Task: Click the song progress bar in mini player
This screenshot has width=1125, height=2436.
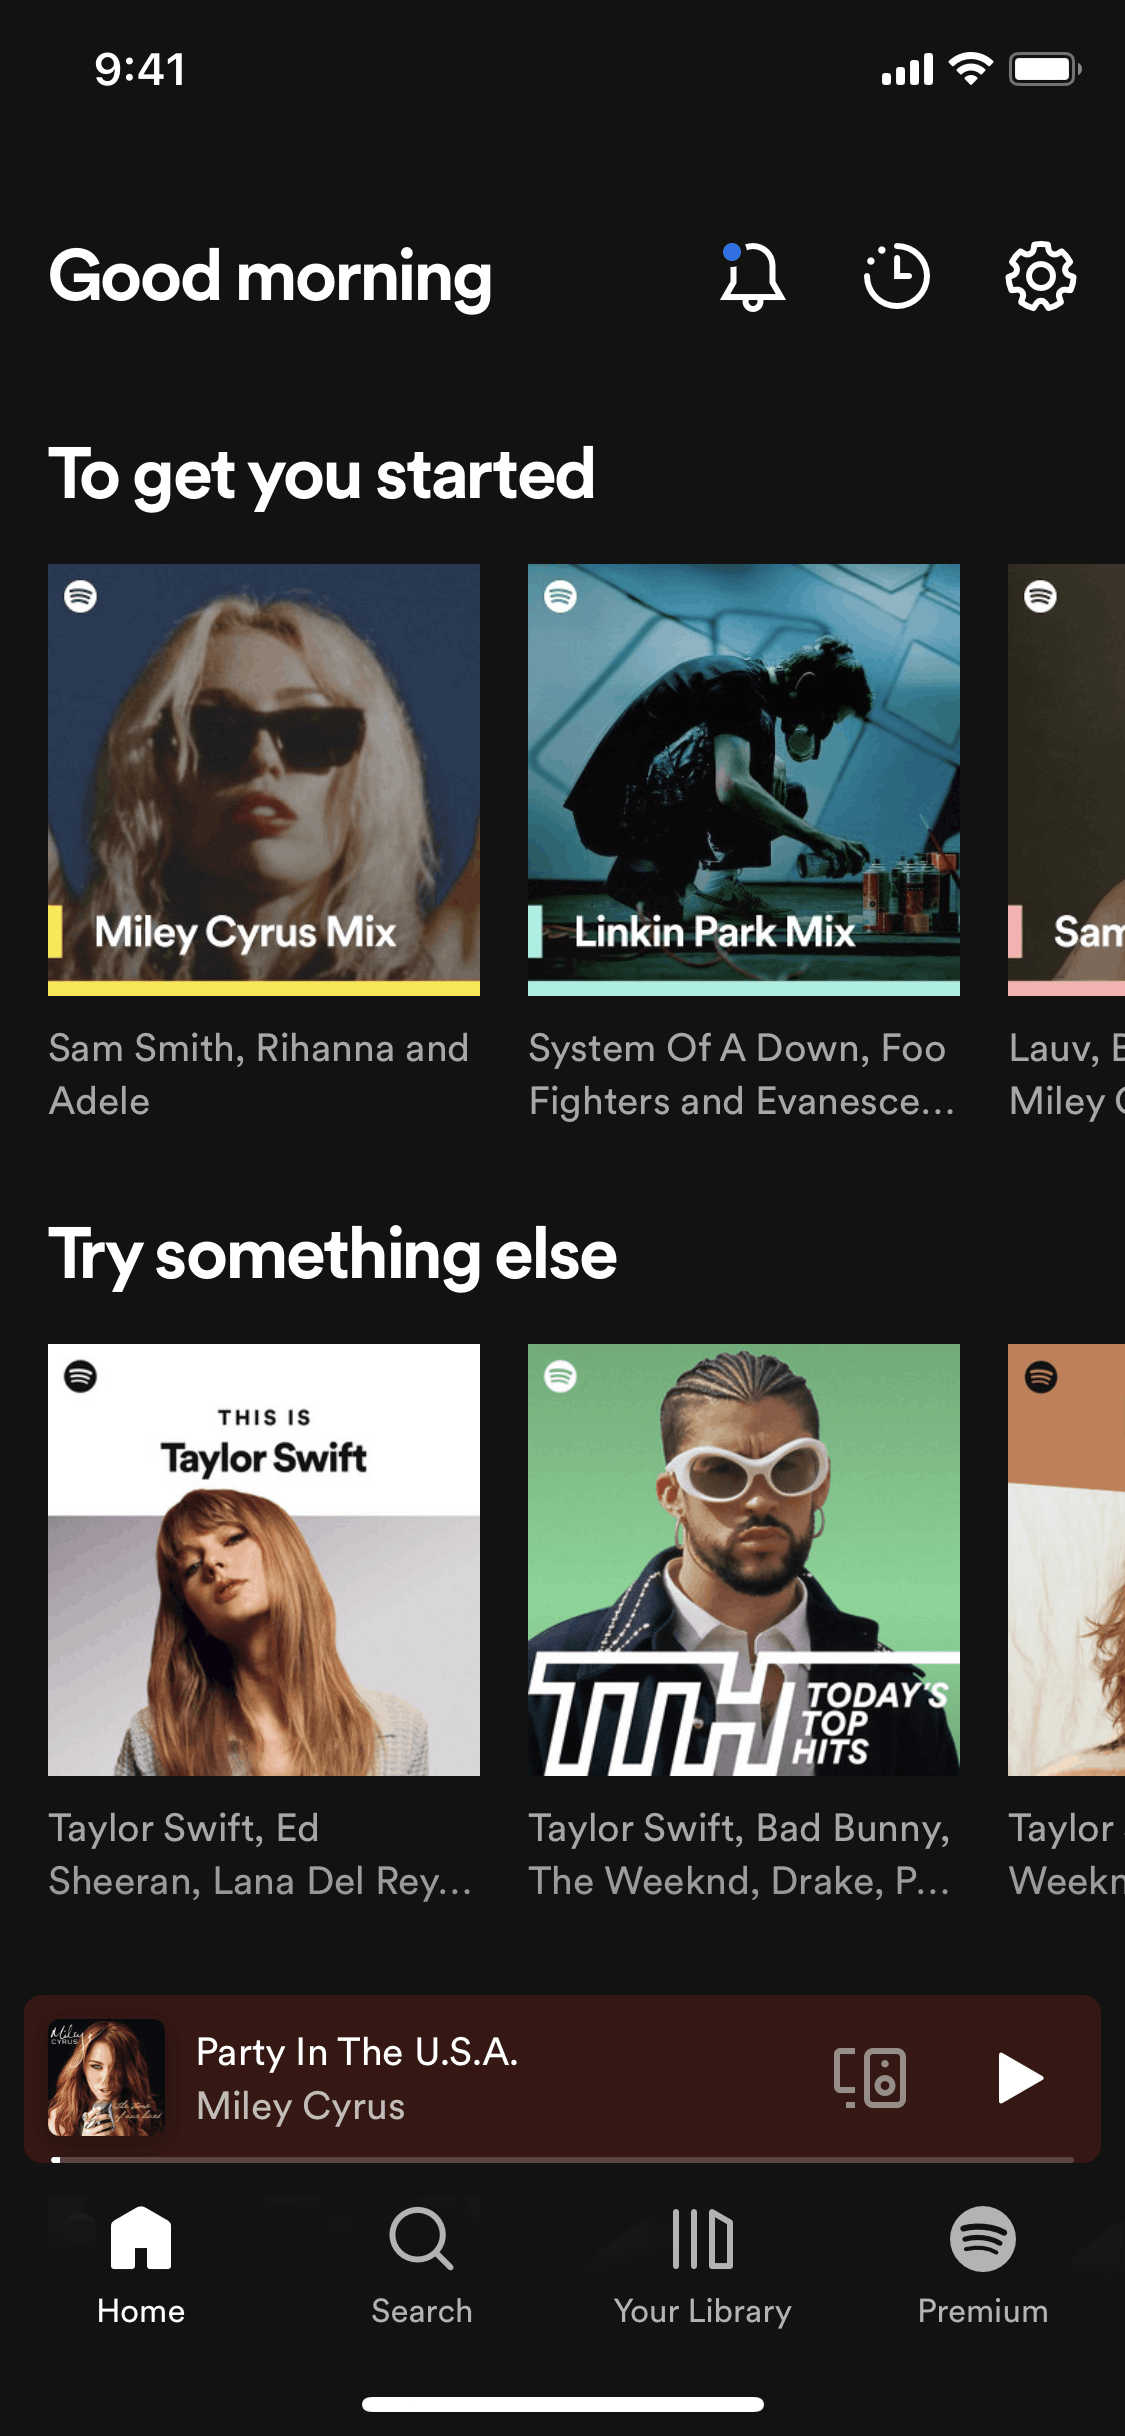Action: tap(562, 2160)
